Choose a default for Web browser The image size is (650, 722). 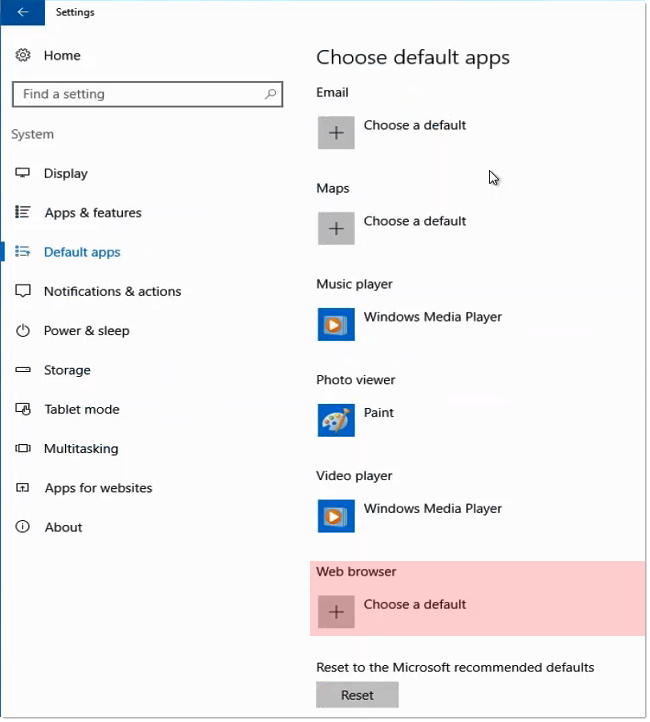click(x=415, y=605)
